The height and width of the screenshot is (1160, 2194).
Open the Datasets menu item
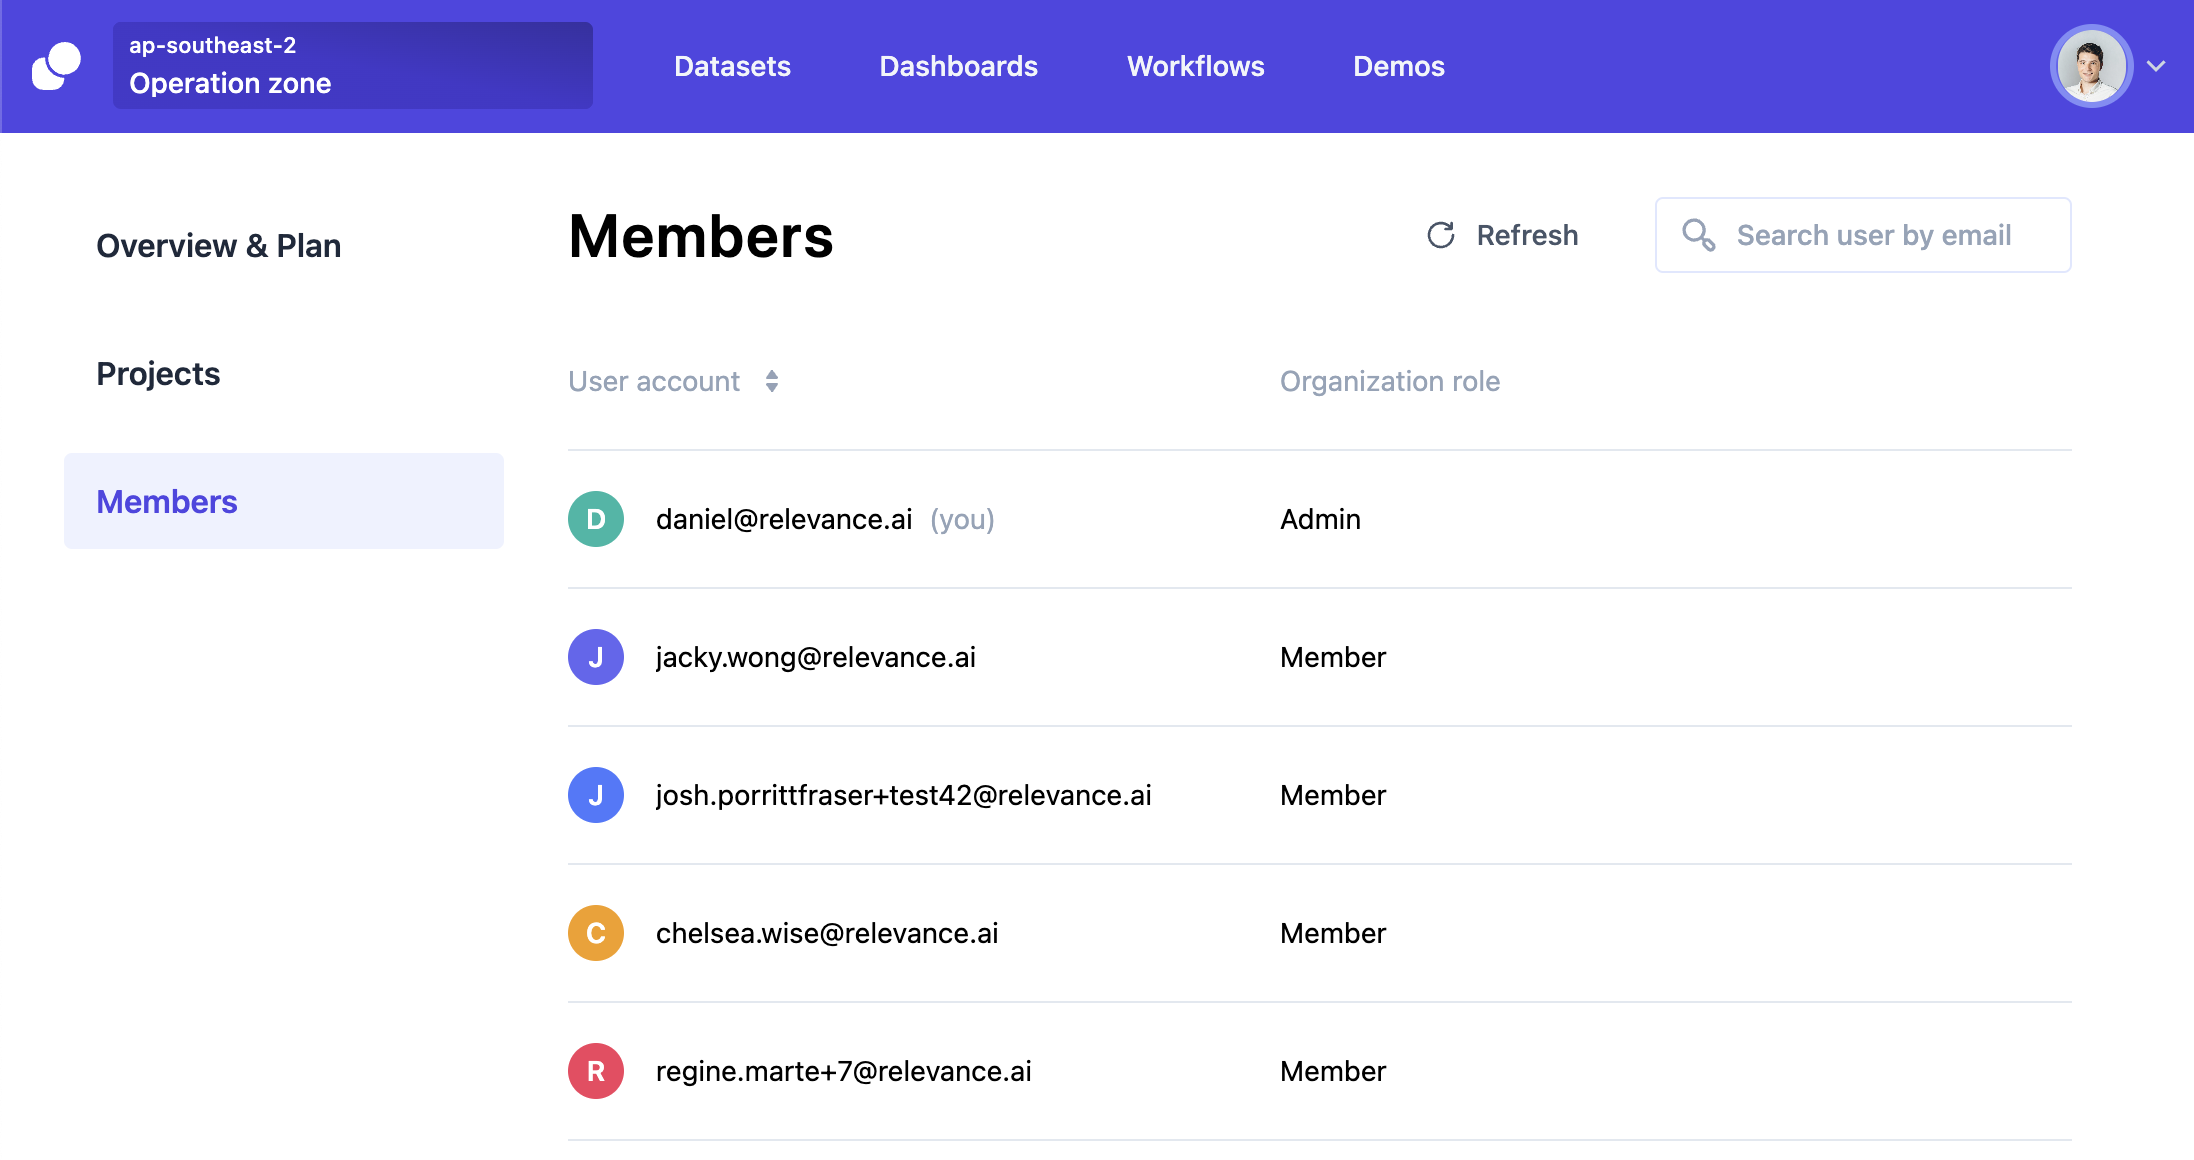732,66
